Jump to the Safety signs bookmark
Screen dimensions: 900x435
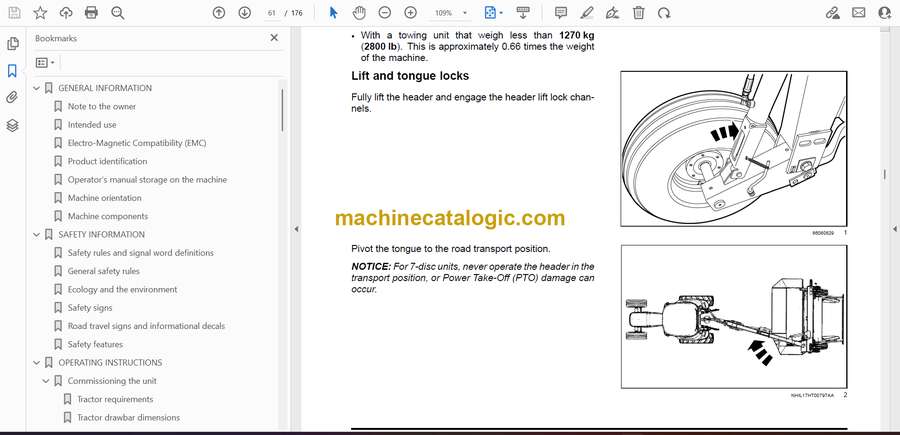pyautogui.click(x=90, y=308)
